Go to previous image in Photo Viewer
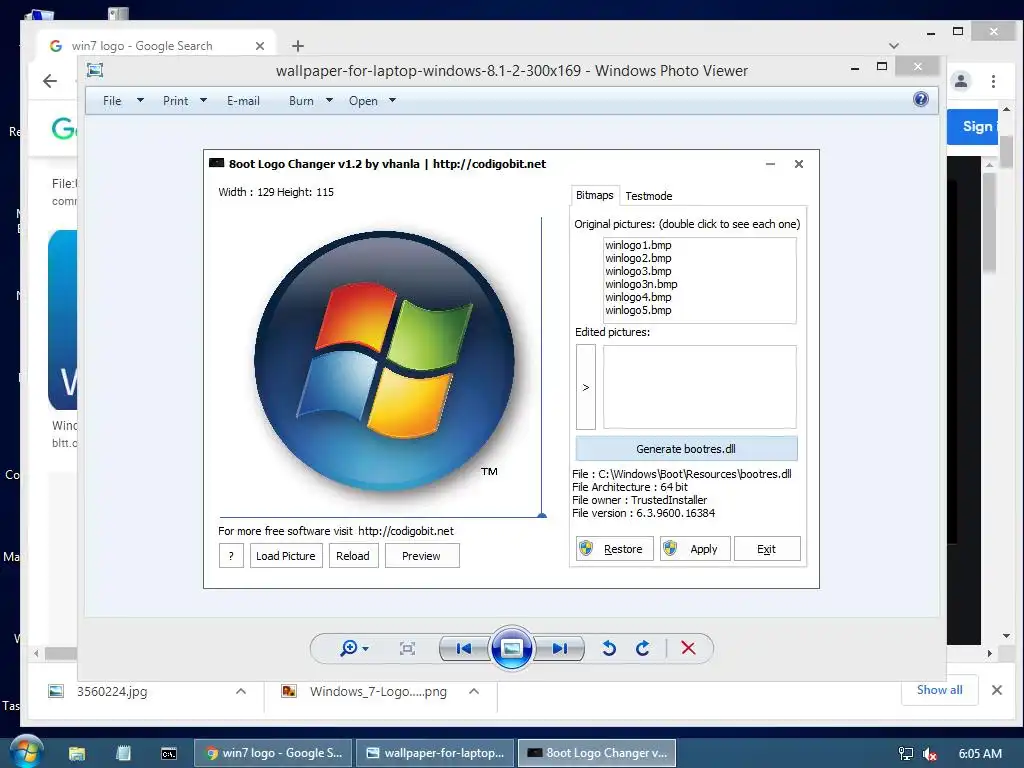 464,648
